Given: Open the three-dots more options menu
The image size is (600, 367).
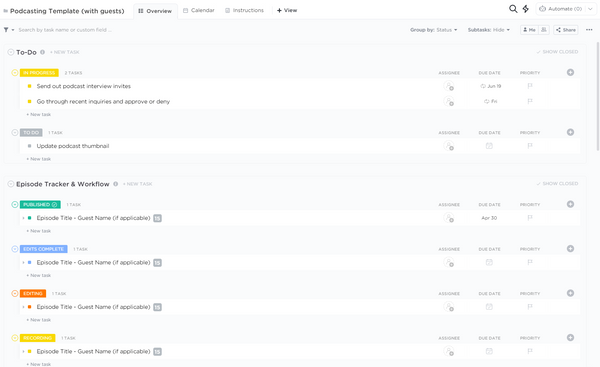Looking at the screenshot, I should coord(589,30).
